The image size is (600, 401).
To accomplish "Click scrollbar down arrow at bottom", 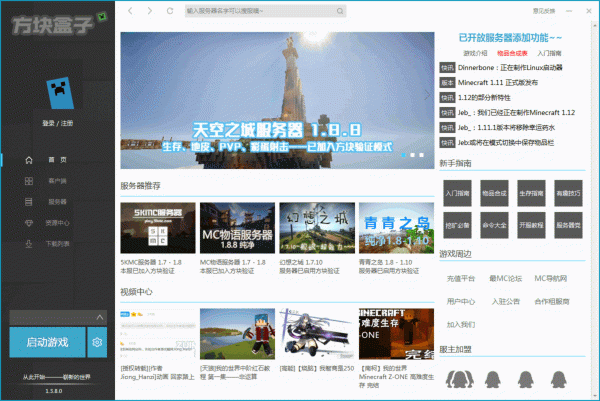I will pyautogui.click(x=595, y=395).
